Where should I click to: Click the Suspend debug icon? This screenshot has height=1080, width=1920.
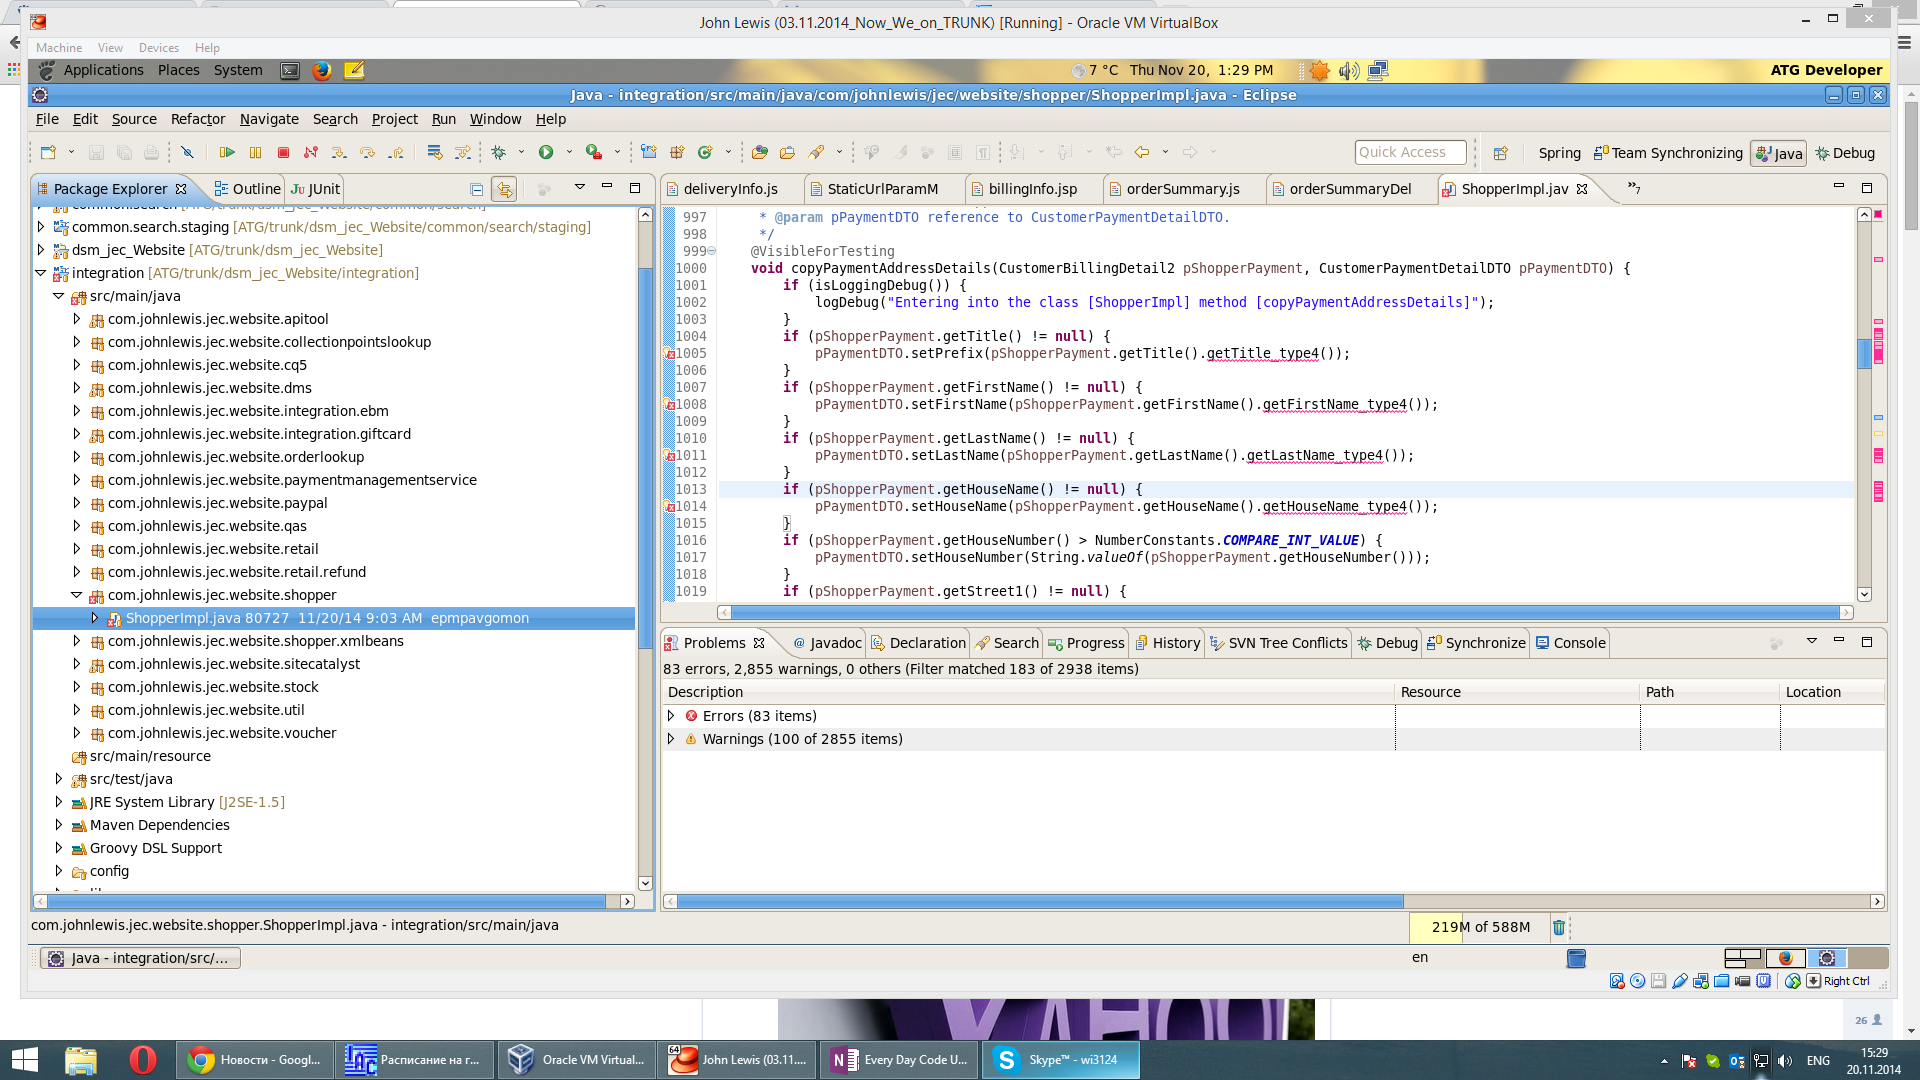[x=255, y=152]
